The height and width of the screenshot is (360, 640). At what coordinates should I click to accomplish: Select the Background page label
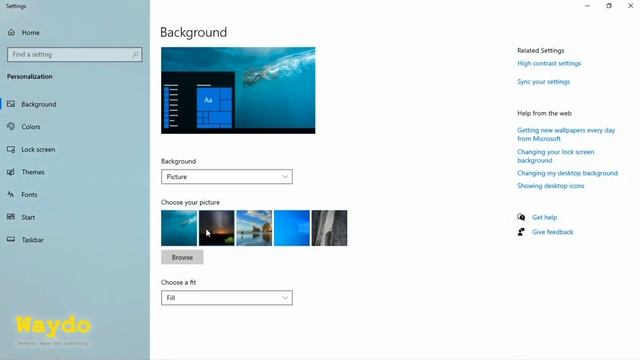click(x=39, y=104)
